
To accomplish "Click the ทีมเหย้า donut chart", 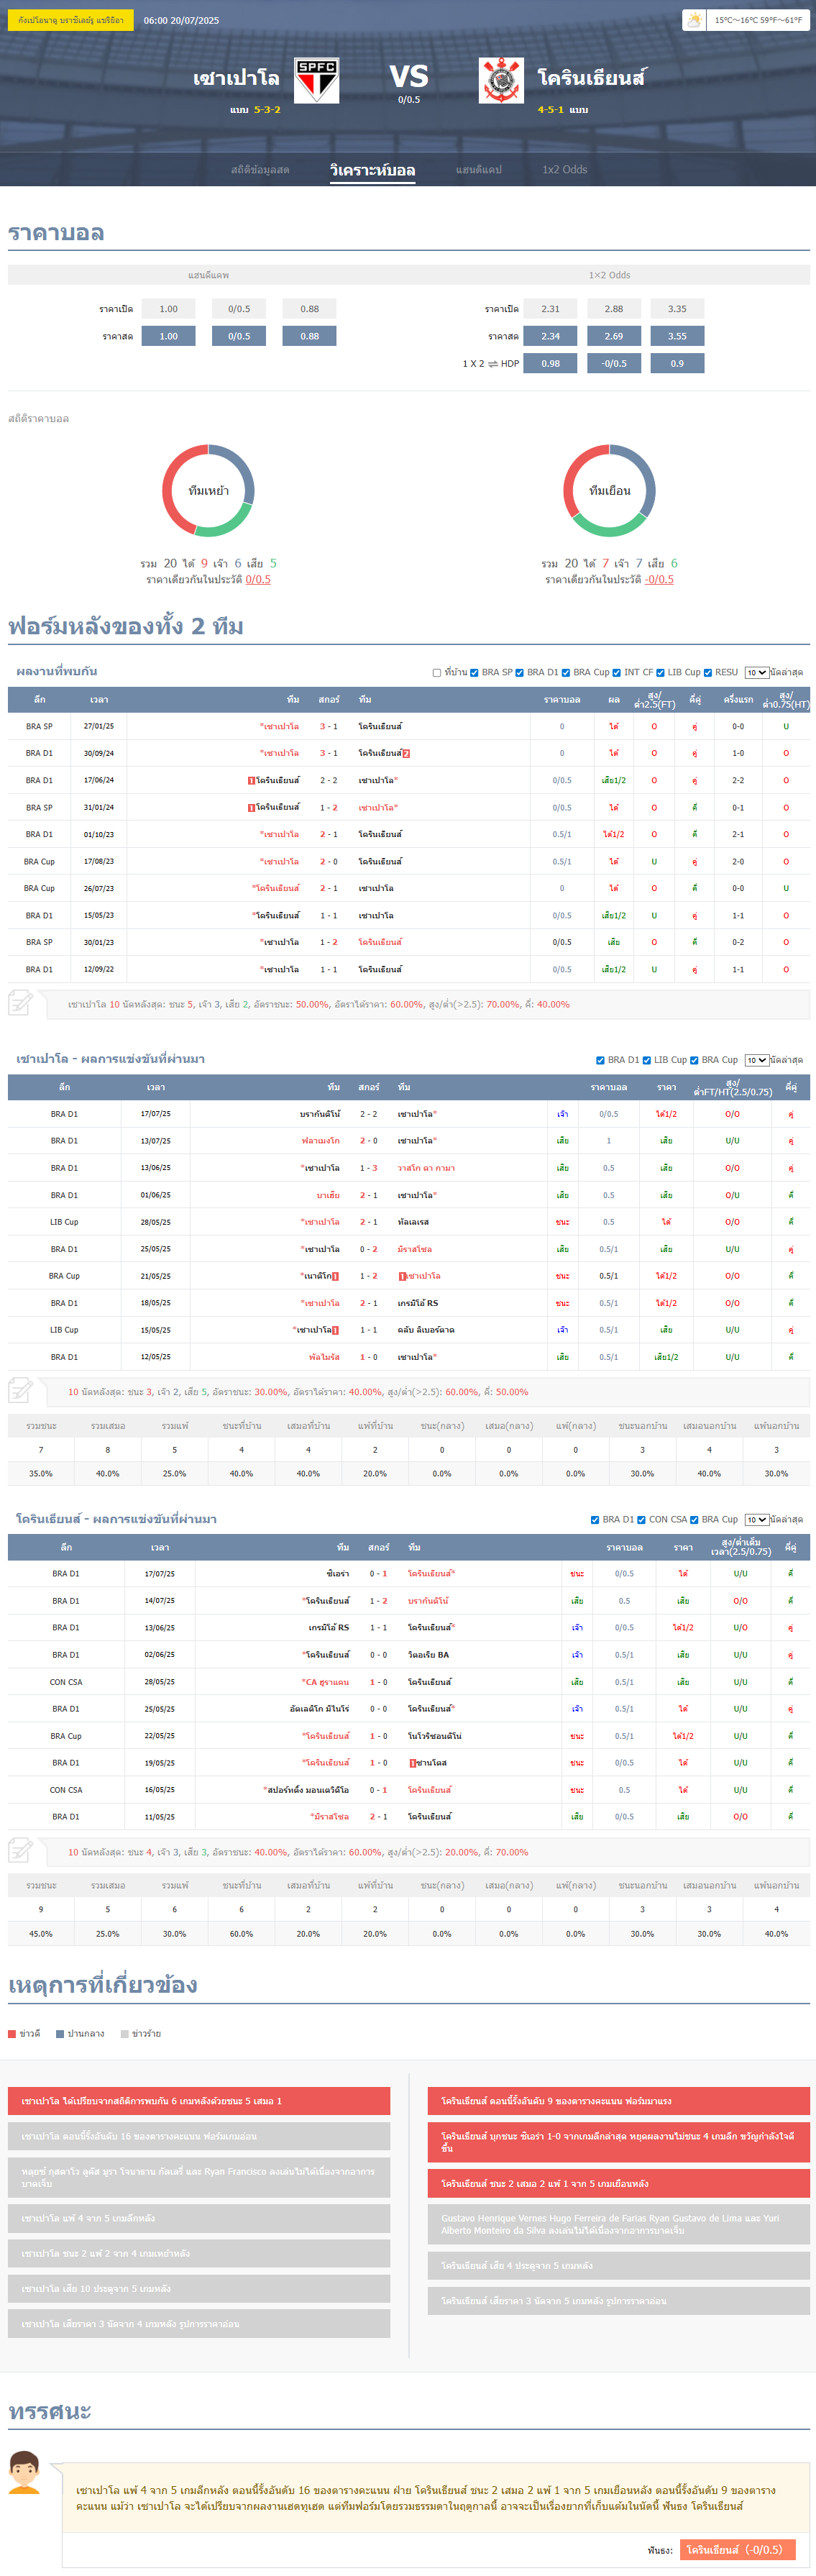I will pyautogui.click(x=208, y=490).
